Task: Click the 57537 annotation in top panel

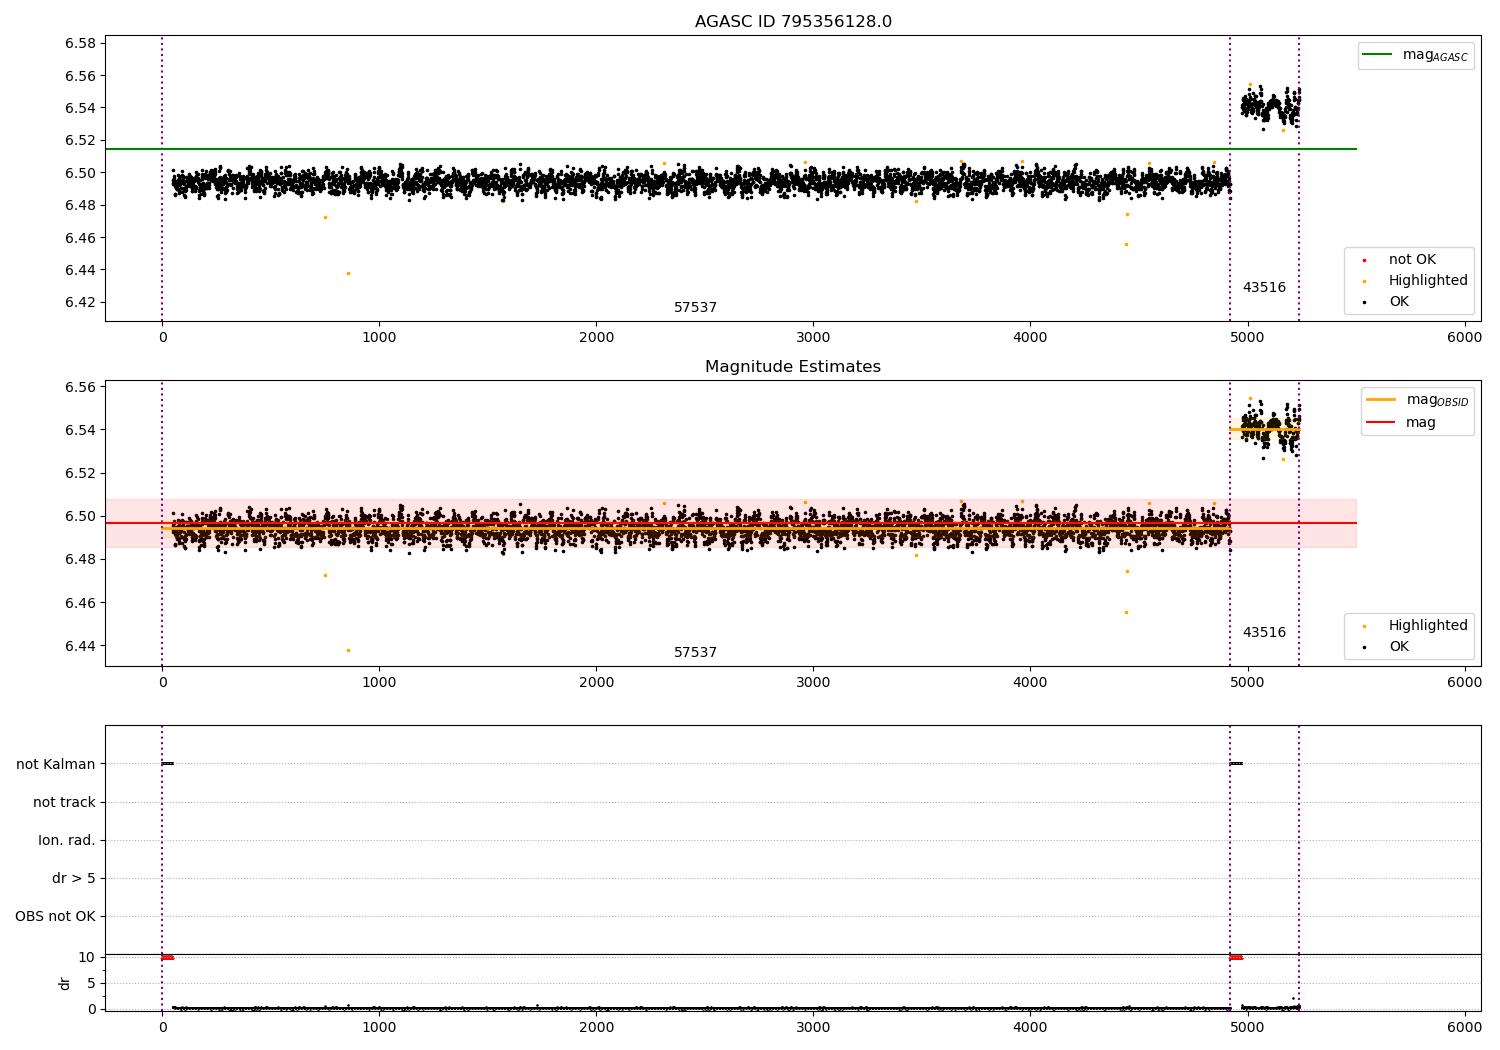Action: coord(695,308)
